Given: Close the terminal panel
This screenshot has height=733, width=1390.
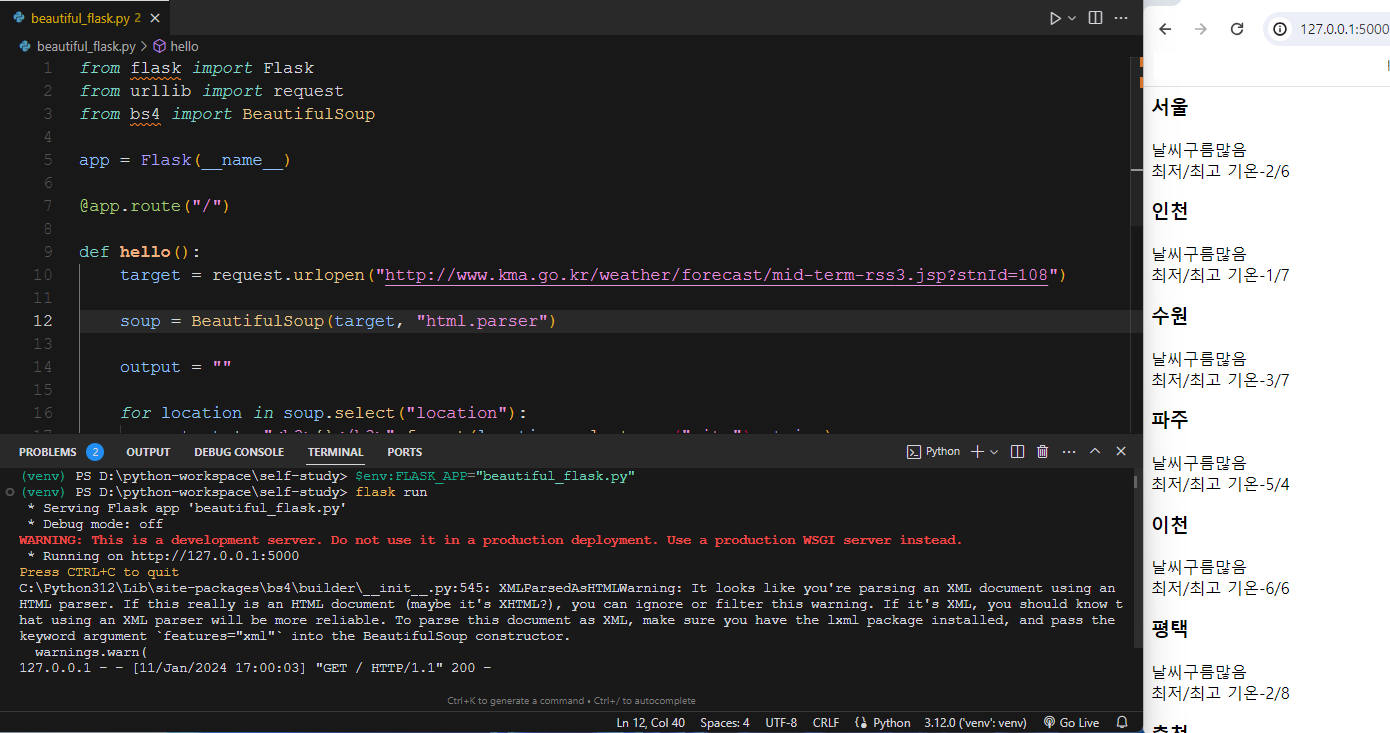Looking at the screenshot, I should click(1121, 452).
